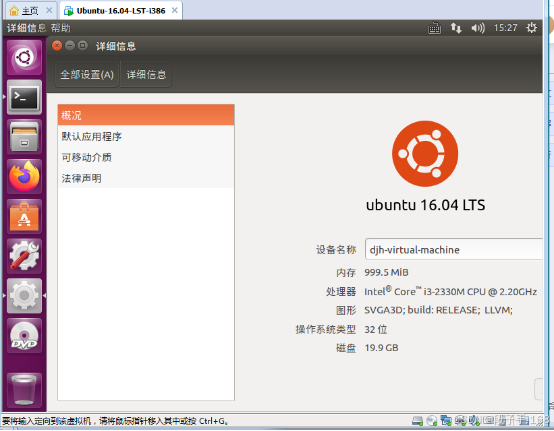The height and width of the screenshot is (431, 554).
Task: Open the wrench-and-gear system tools icon
Action: 24,256
